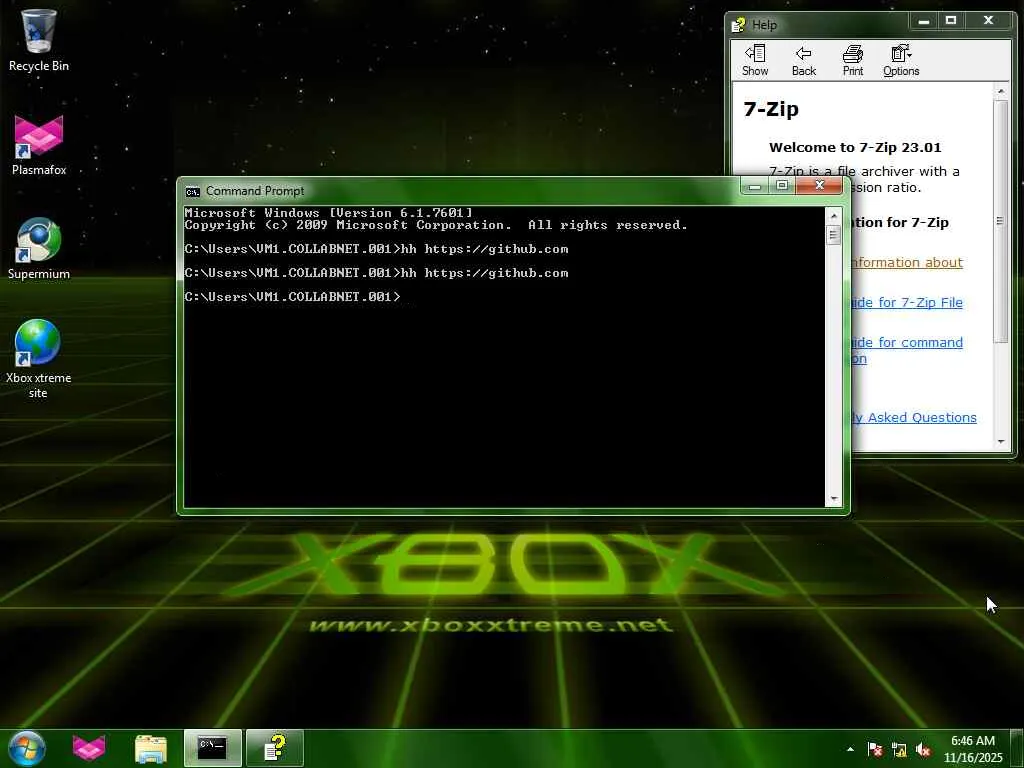
Task: Print the current Help topic
Action: pyautogui.click(x=852, y=61)
